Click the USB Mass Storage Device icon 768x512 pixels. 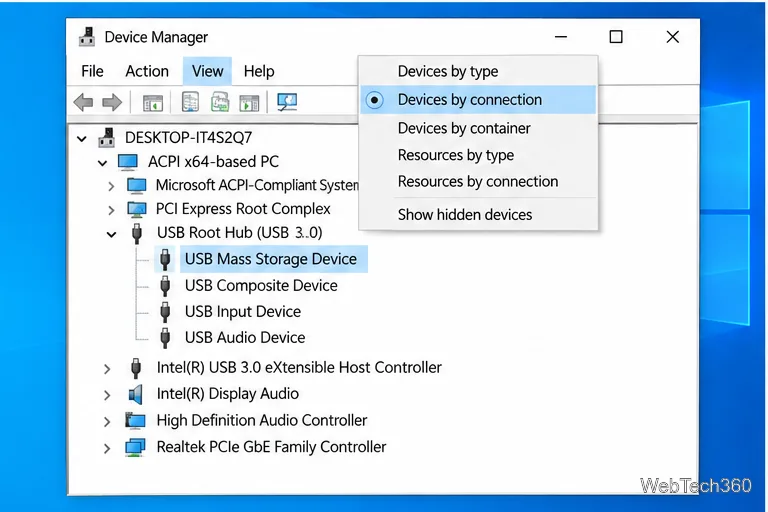point(165,259)
